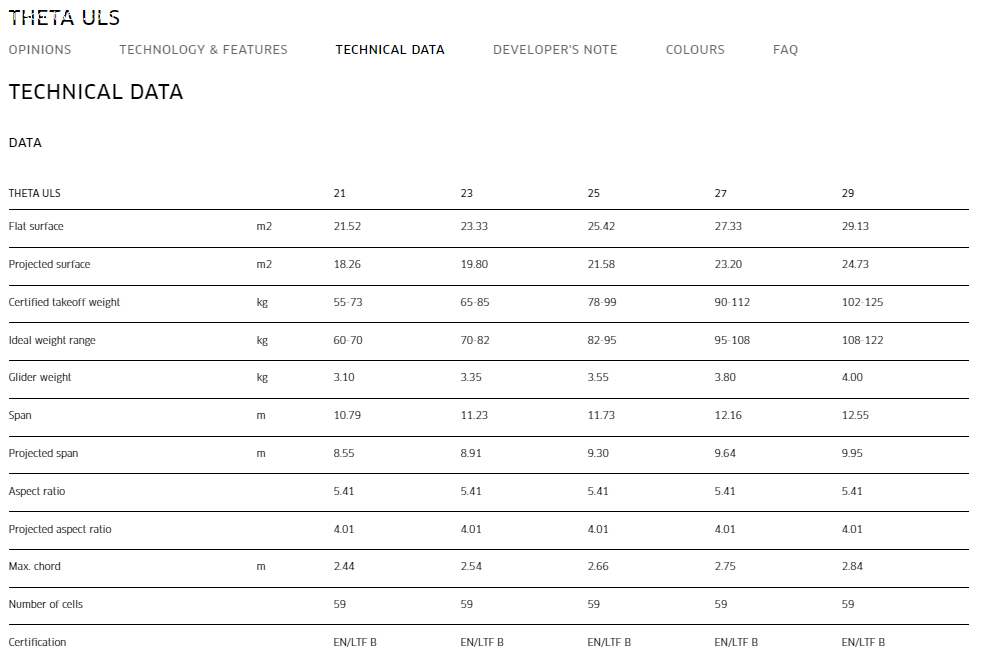This screenshot has height=670, width=992.
Task: Click the THETA ULS page title
Action: pos(64,18)
